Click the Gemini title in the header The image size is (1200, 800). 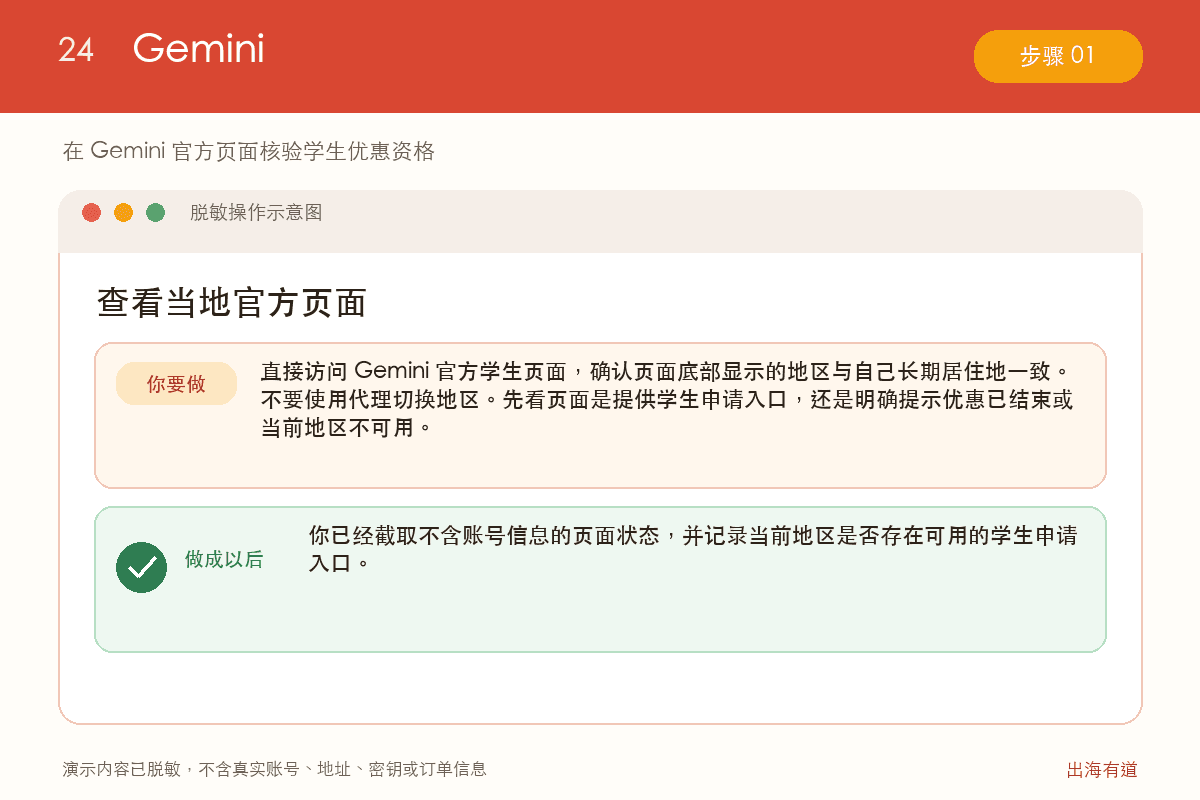[199, 48]
